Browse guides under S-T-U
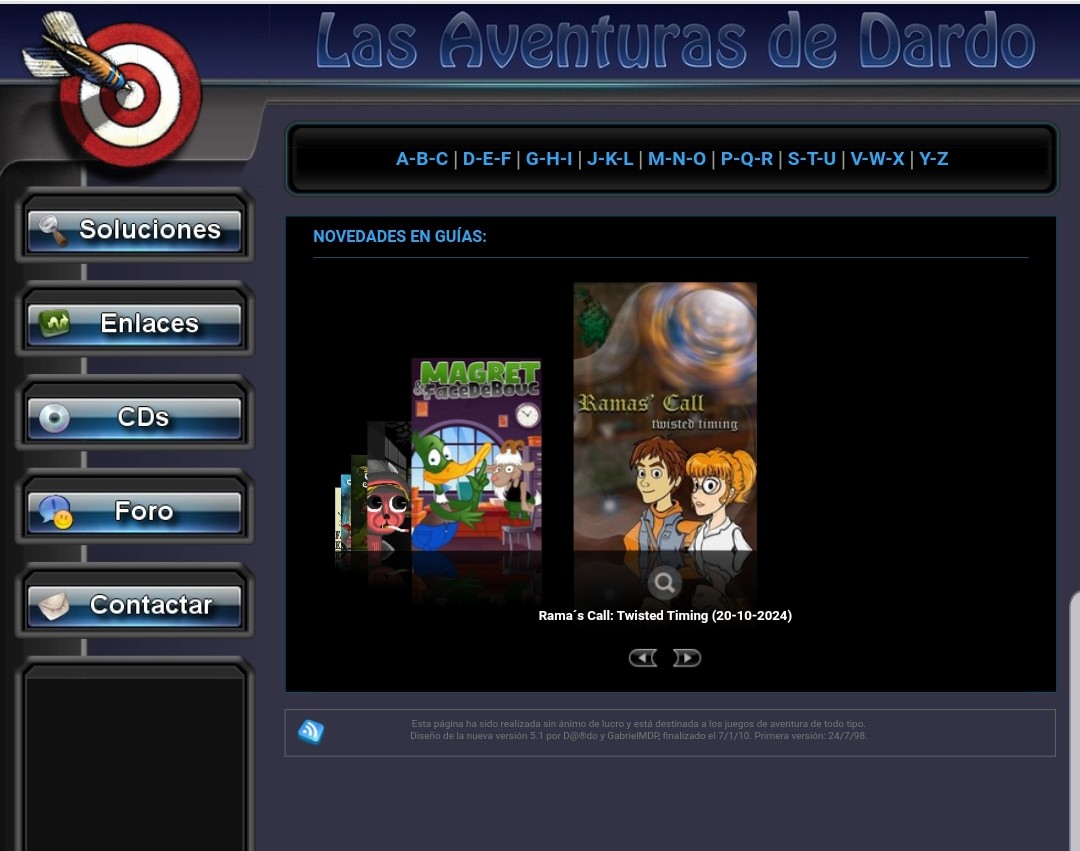The height and width of the screenshot is (851, 1080). (811, 159)
